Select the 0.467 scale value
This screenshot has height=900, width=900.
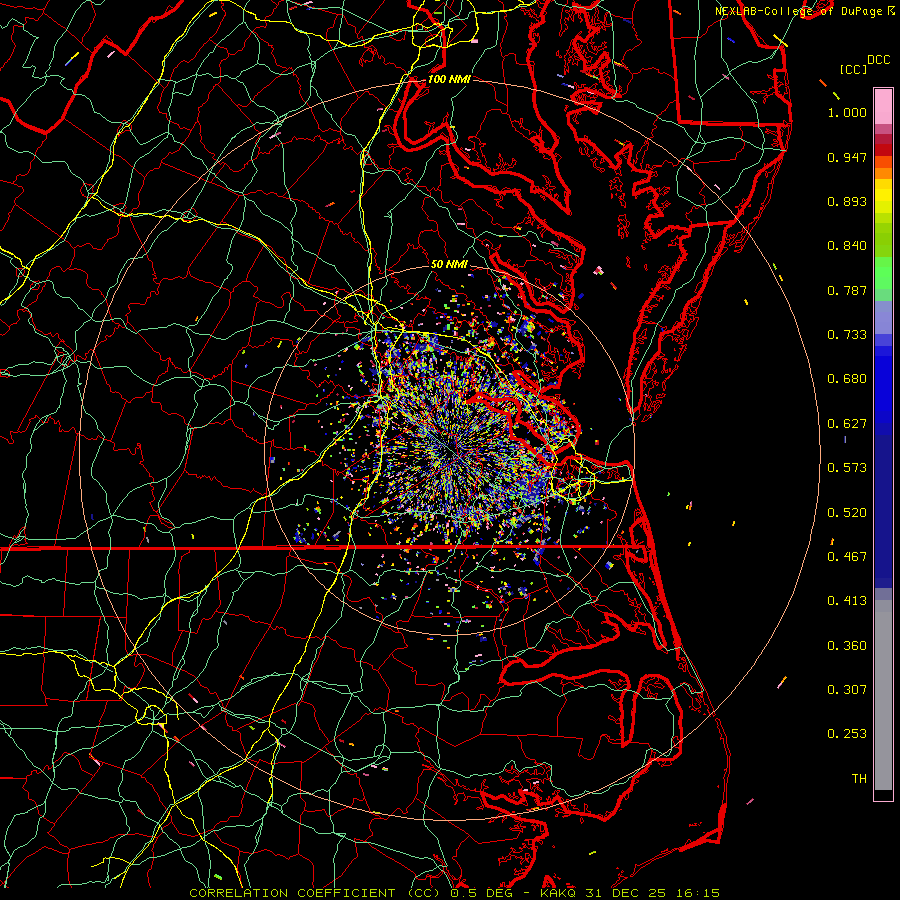[847, 557]
